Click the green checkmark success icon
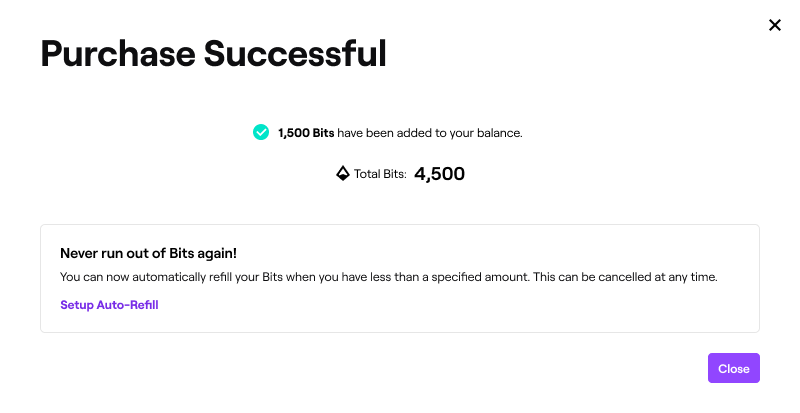Screen dimensions: 800x413 coord(261,132)
